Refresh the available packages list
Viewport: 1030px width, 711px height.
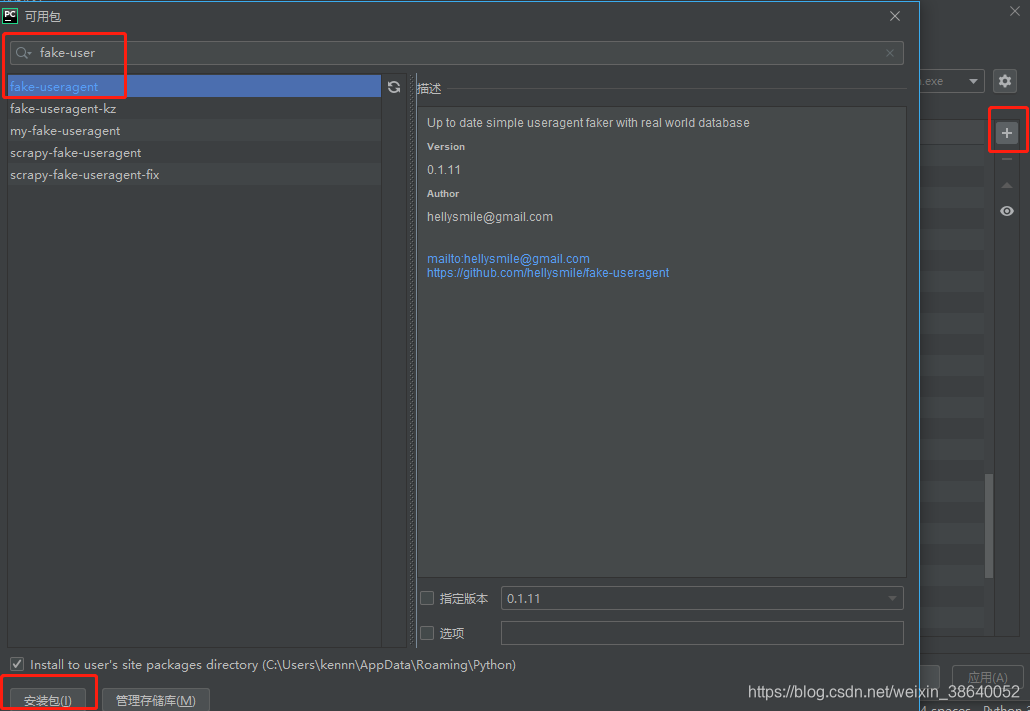(x=393, y=87)
